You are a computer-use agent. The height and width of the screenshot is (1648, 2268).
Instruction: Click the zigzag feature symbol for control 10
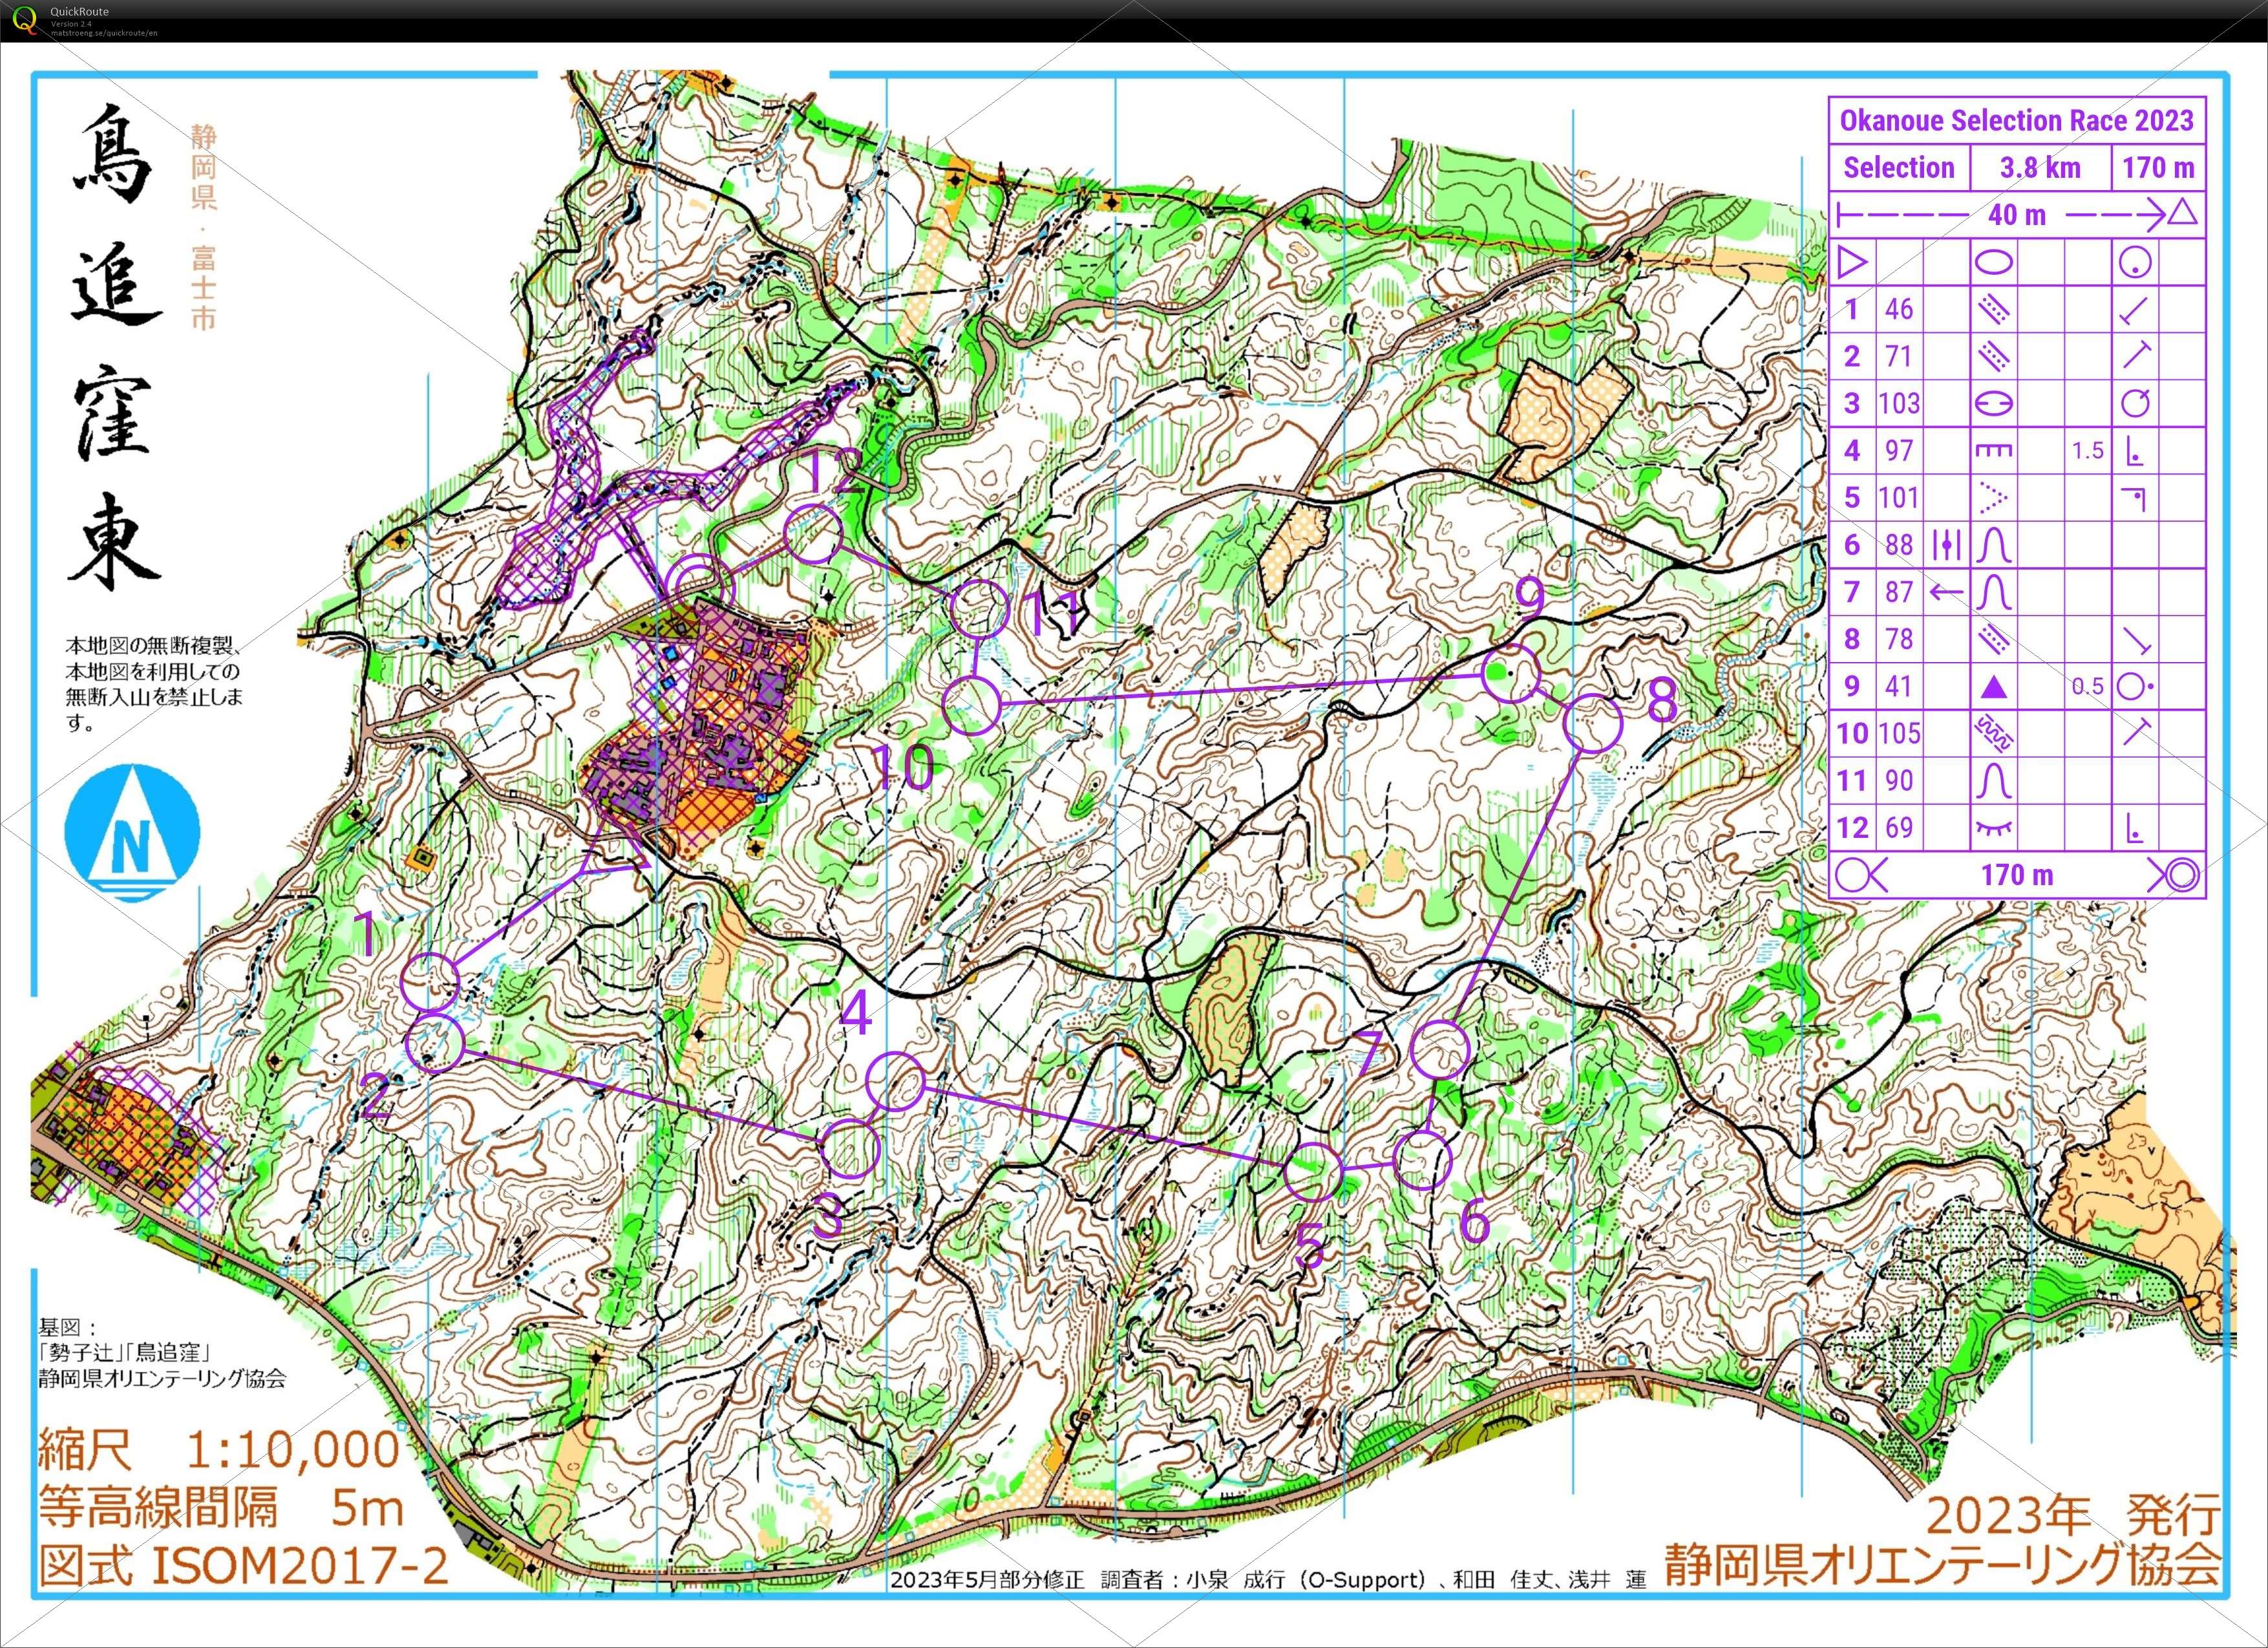(1993, 734)
